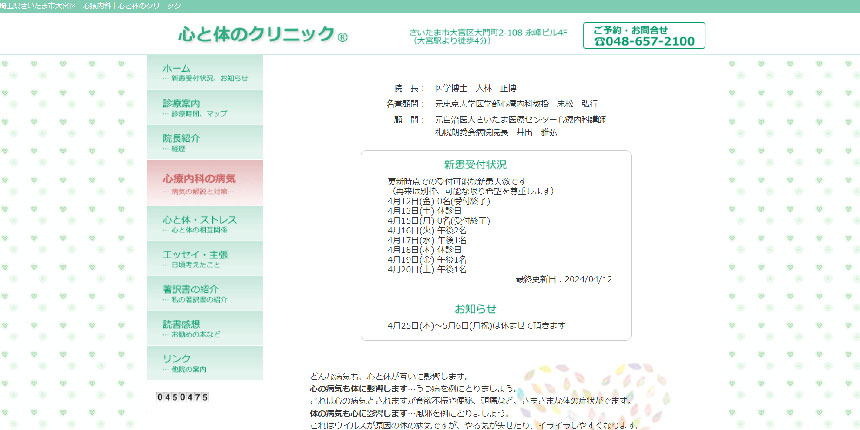This screenshot has height=430, width=860.
Task: Click the visitor counter showing 0450475
Action: [182, 397]
